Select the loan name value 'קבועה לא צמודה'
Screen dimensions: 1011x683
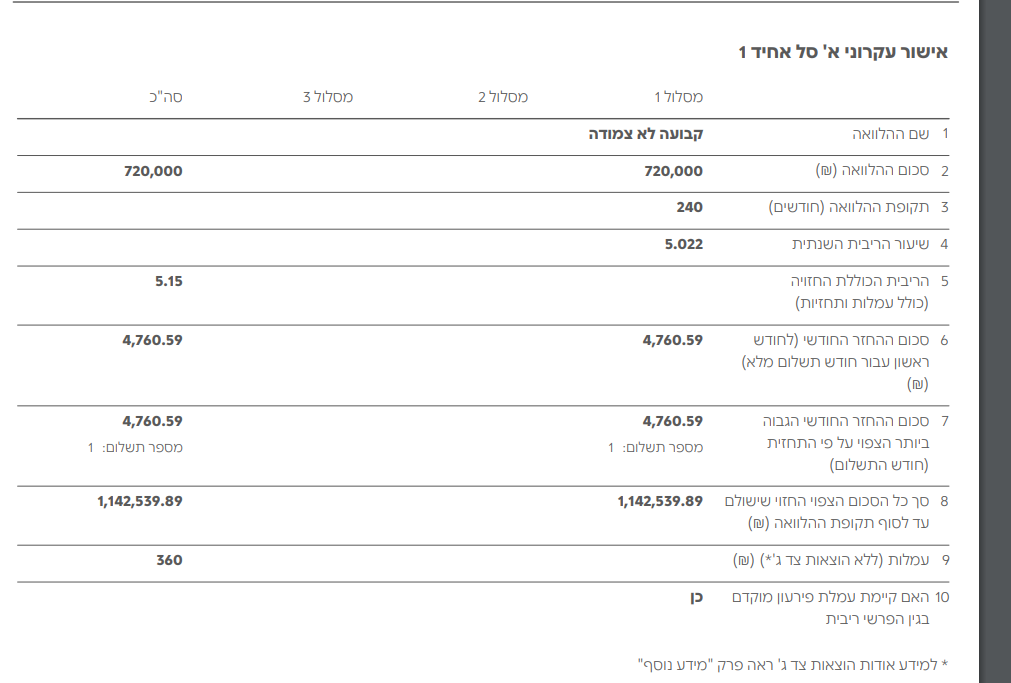tap(645, 133)
